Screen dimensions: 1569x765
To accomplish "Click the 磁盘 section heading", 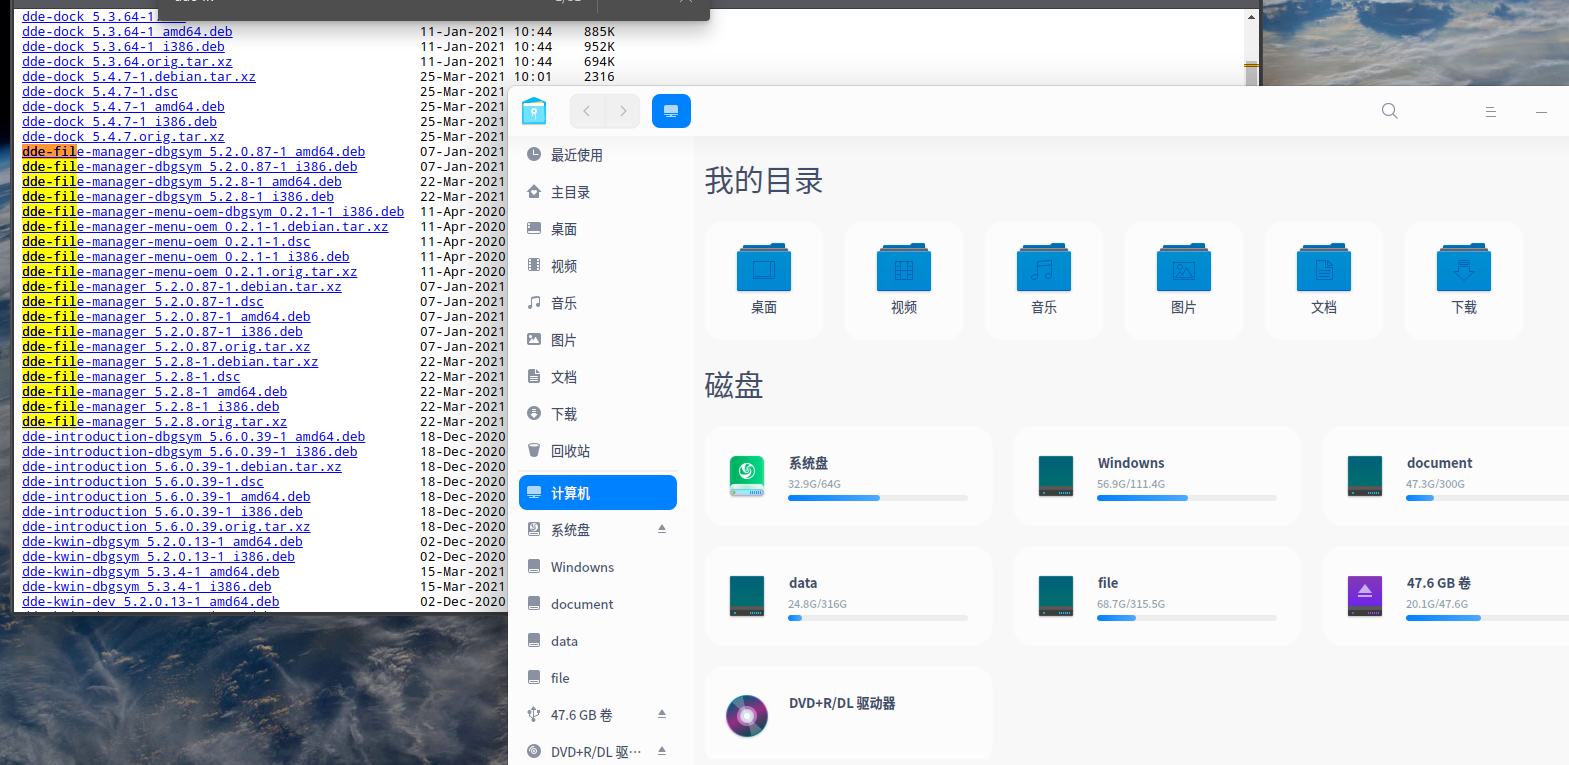I will (x=734, y=385).
